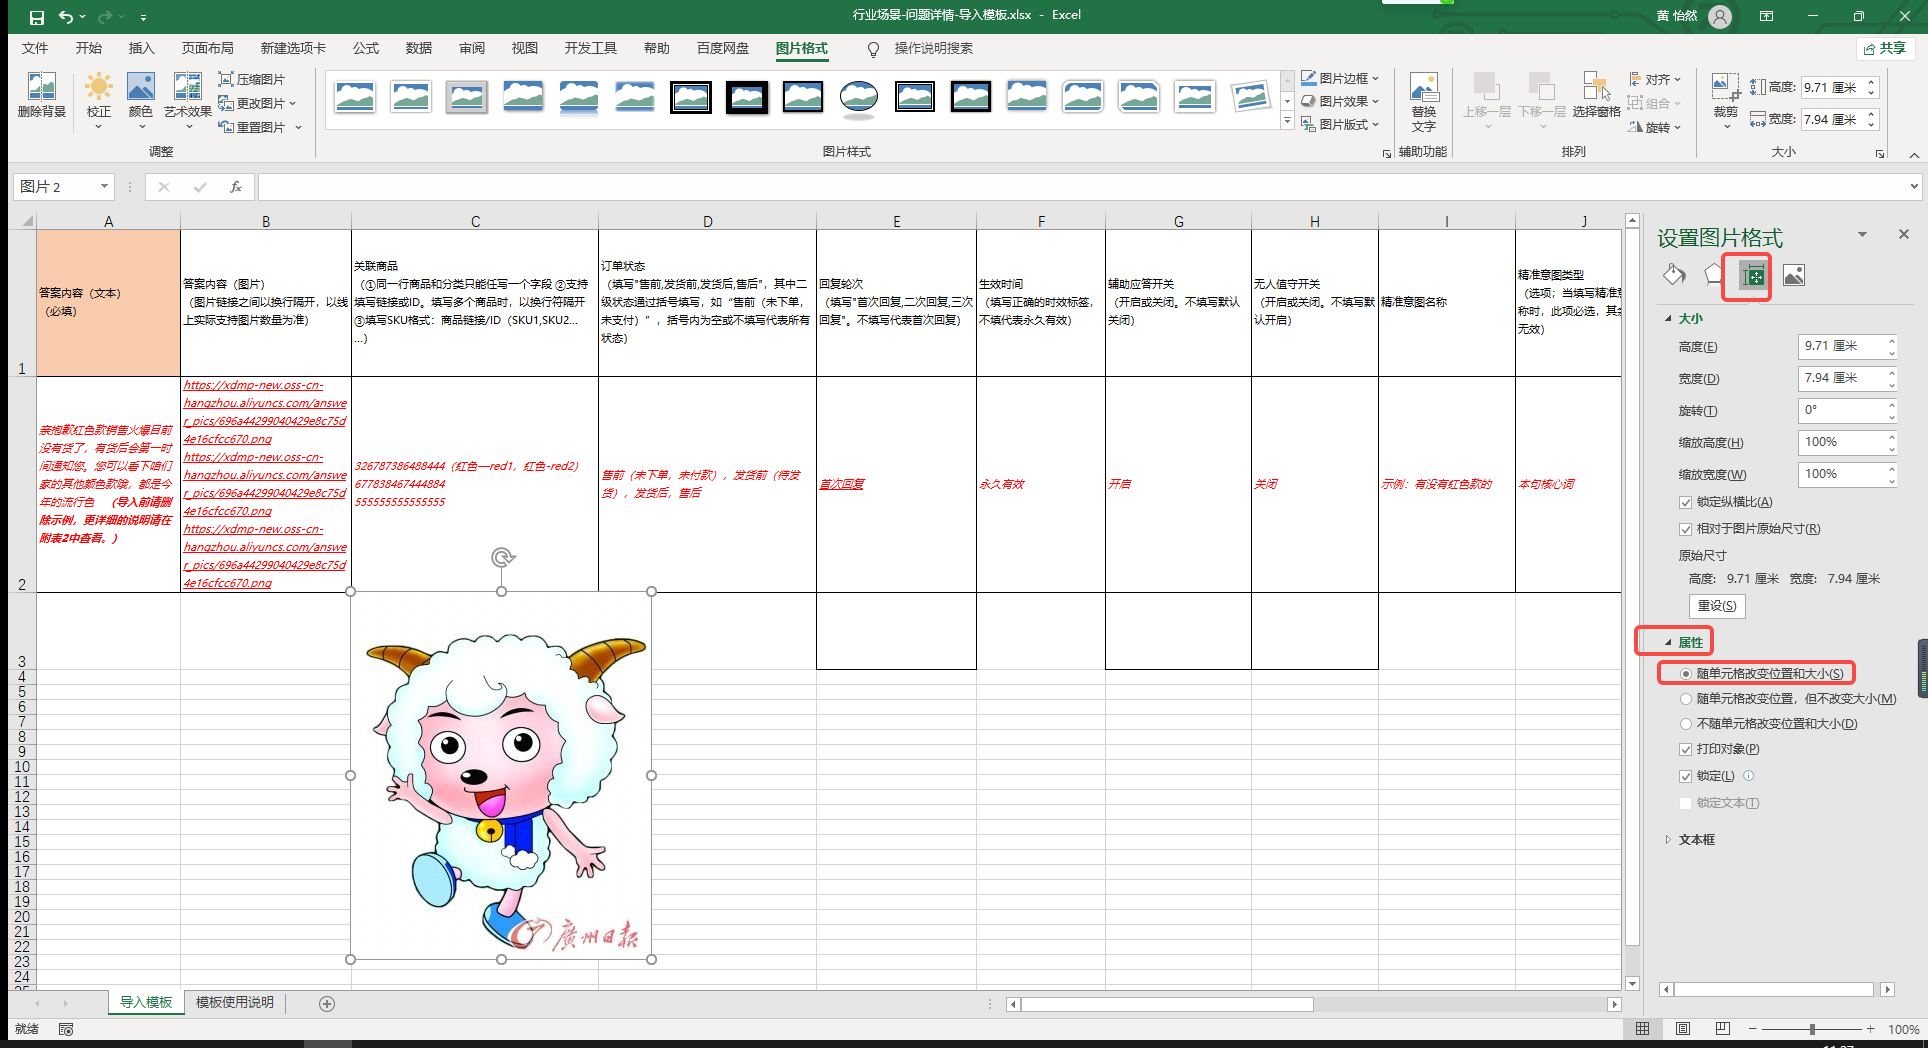
Task: Select the Picture pane icon
Action: coord(1794,275)
